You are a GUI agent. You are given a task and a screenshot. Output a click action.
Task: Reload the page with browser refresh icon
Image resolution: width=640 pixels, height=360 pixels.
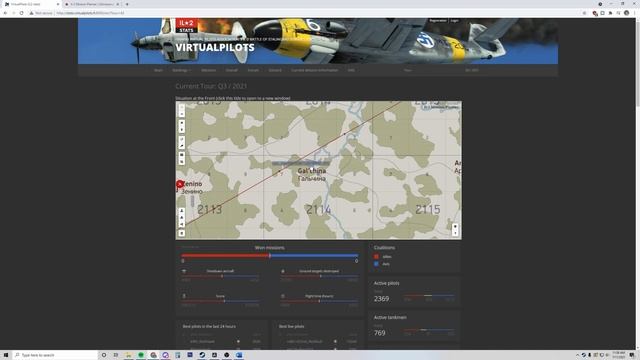(x=22, y=13)
